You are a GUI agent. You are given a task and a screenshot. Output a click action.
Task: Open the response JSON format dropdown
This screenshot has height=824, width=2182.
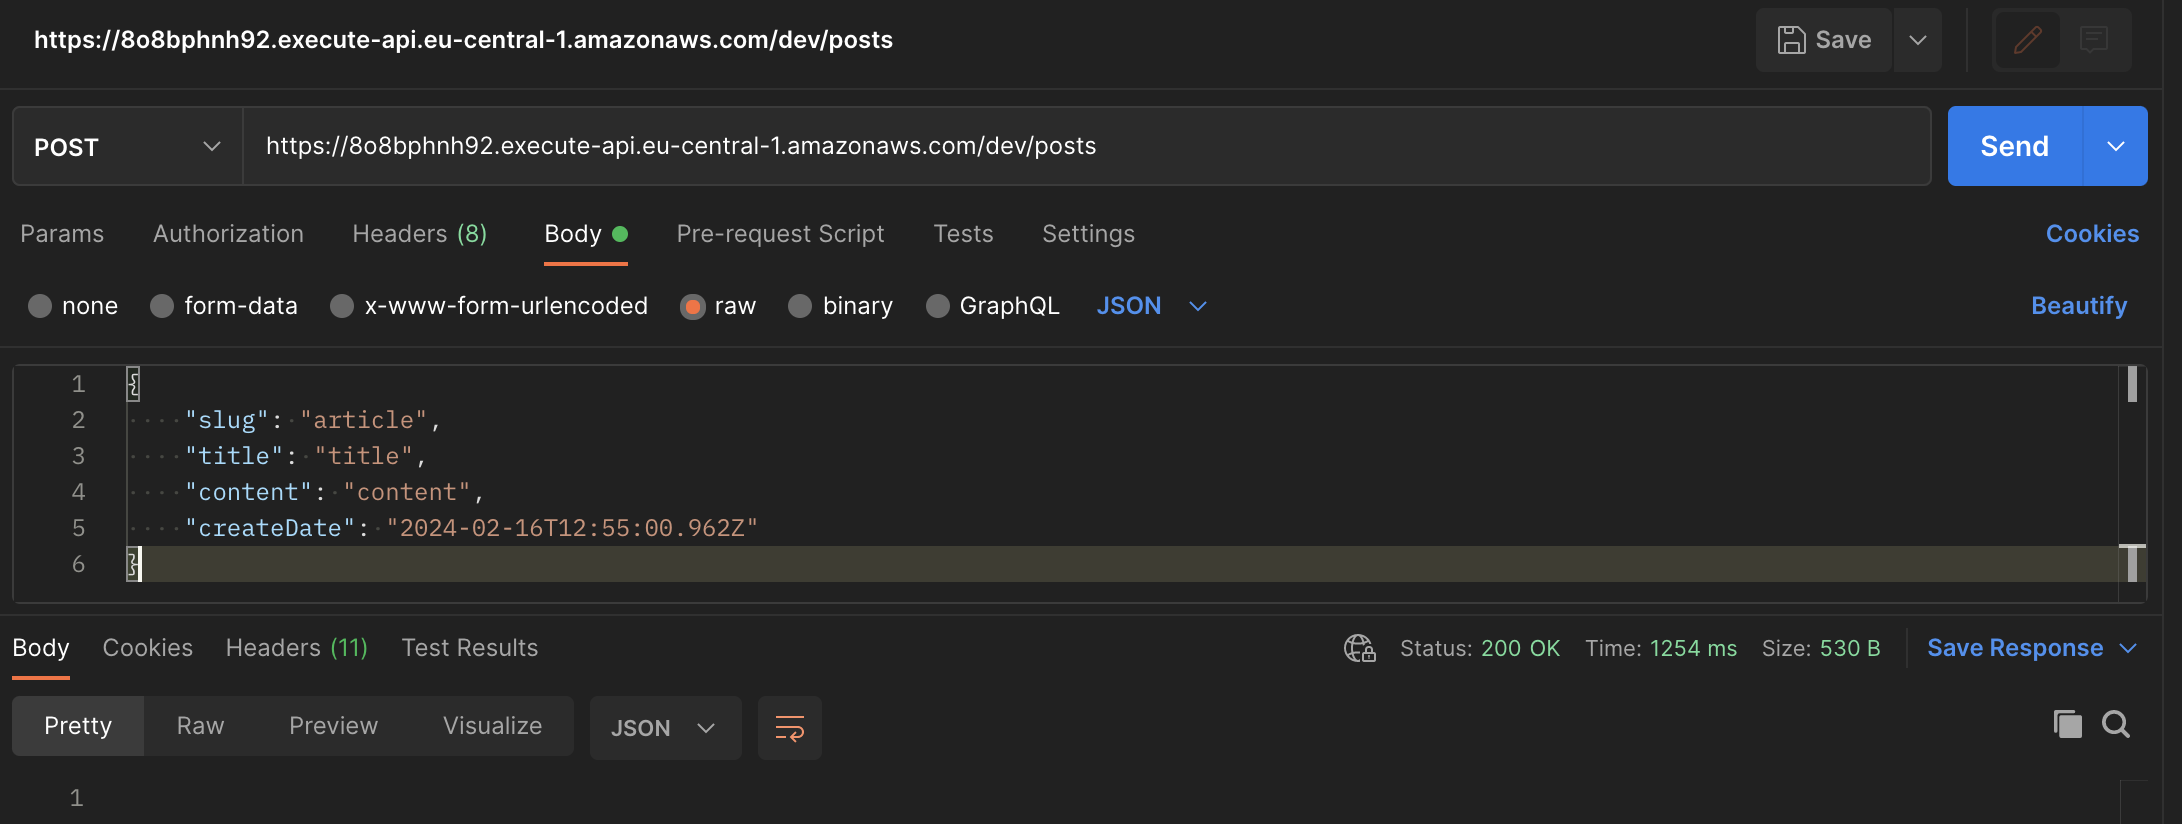[x=665, y=728]
